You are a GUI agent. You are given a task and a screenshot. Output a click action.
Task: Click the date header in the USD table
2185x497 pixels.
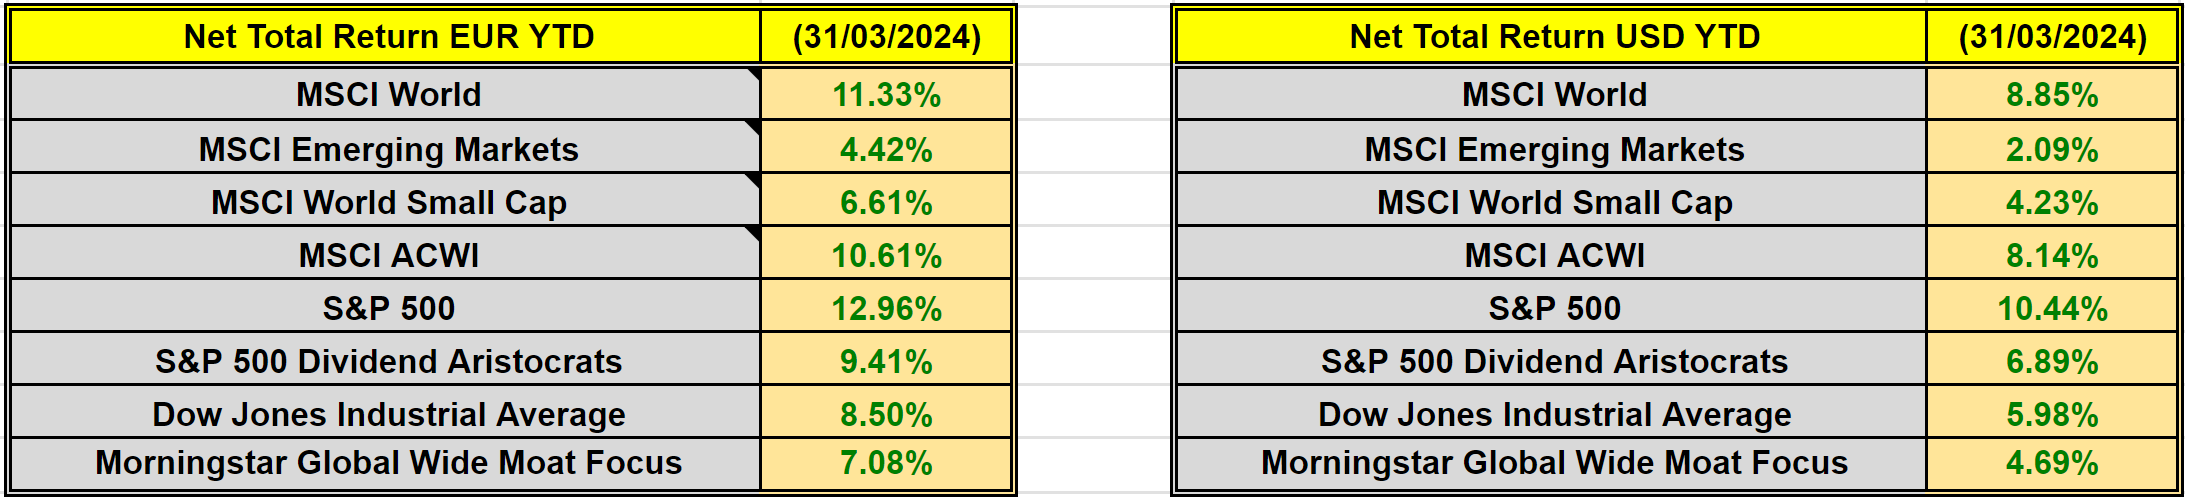tap(2052, 37)
